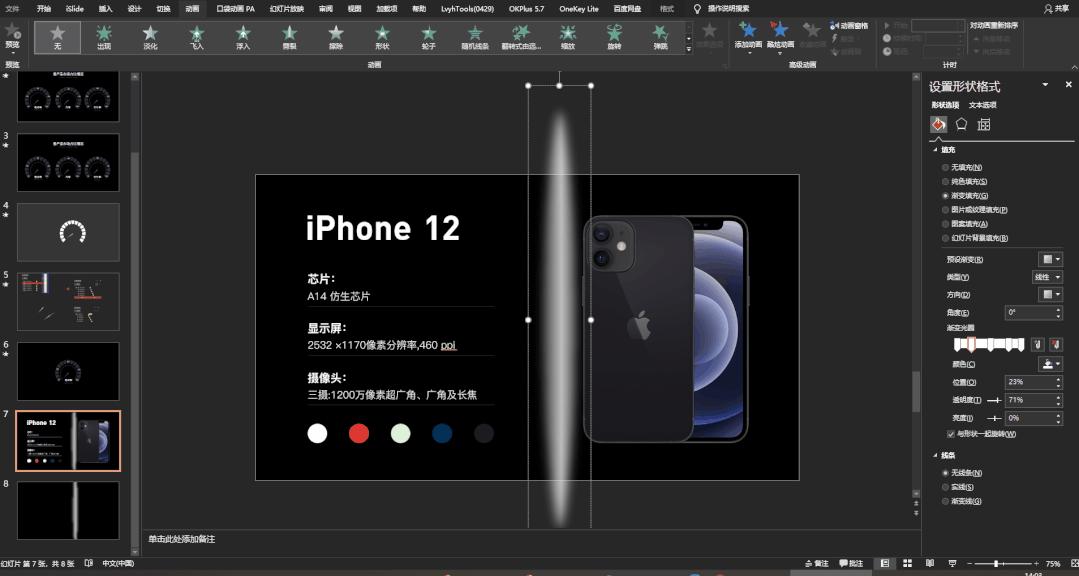Click the ppi hyperlink on the slide
The width and height of the screenshot is (1079, 576).
point(447,344)
